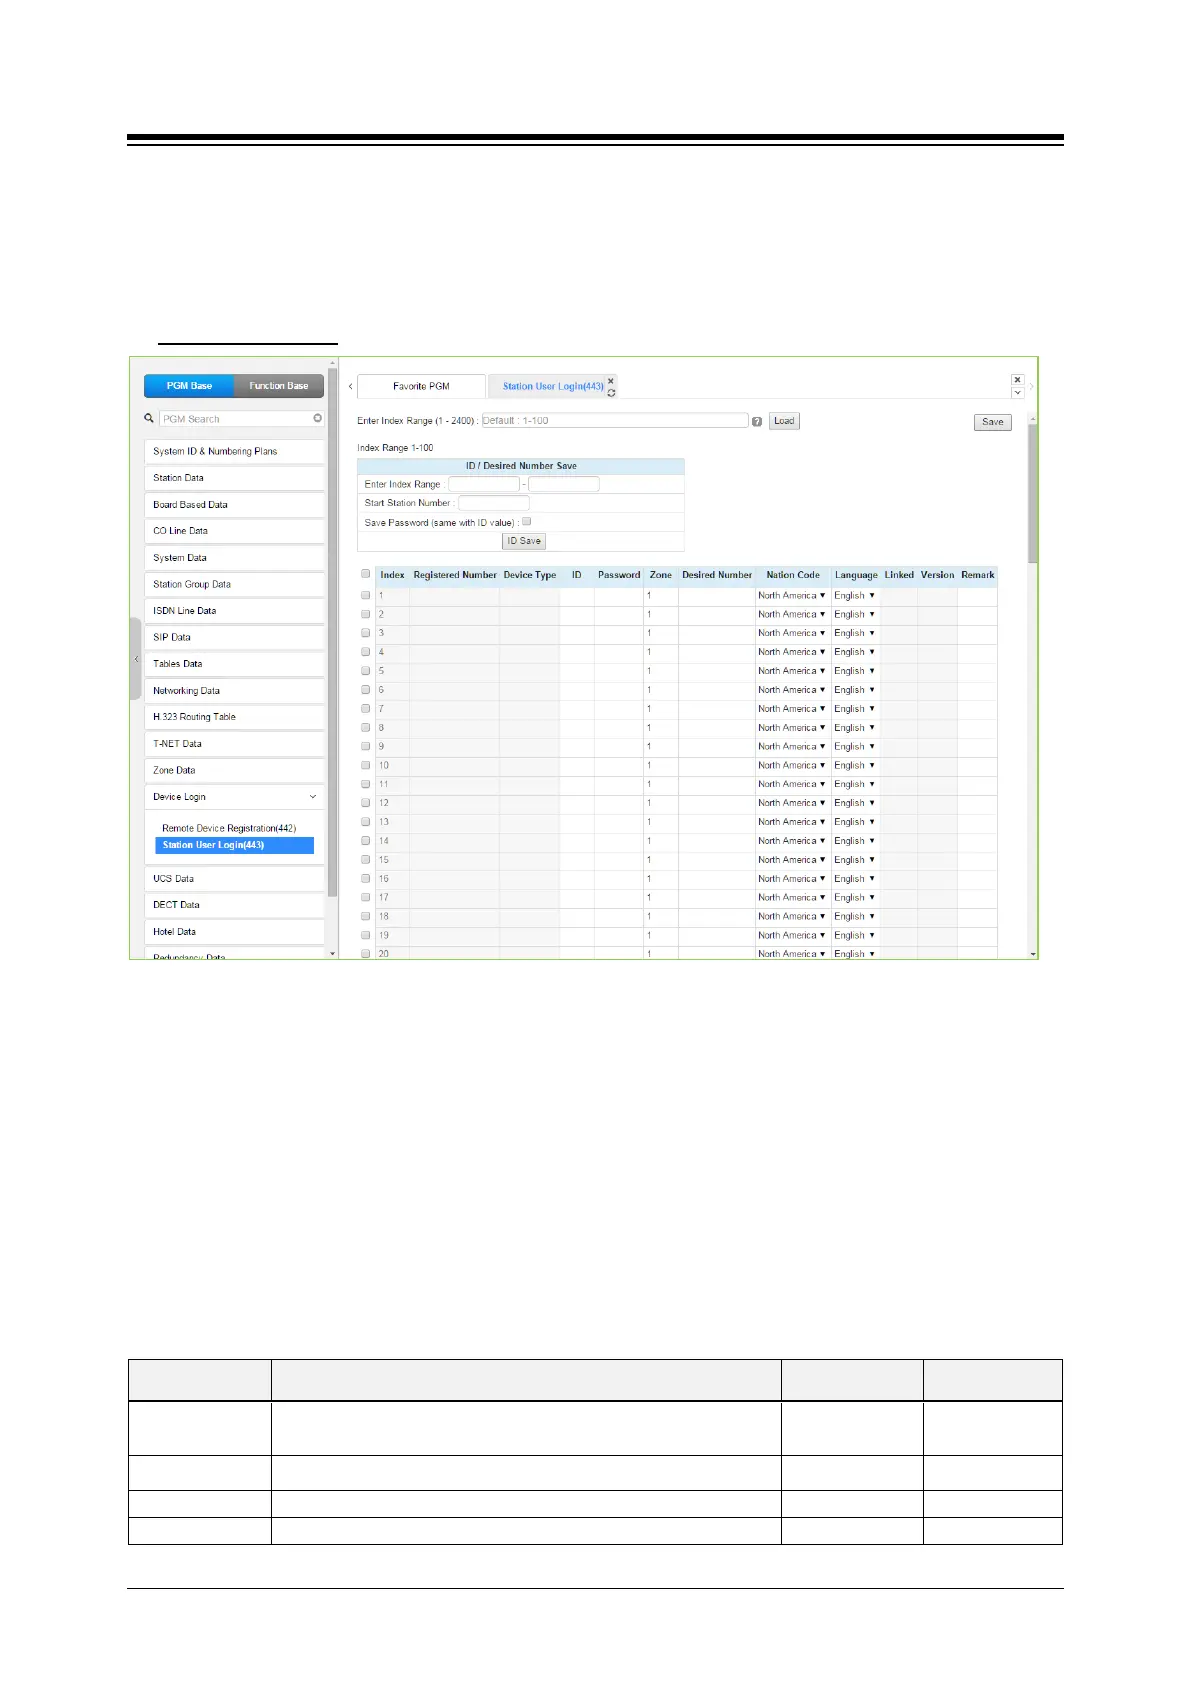
Task: Open Nation Code dropdown for index 1
Action: (x=792, y=595)
